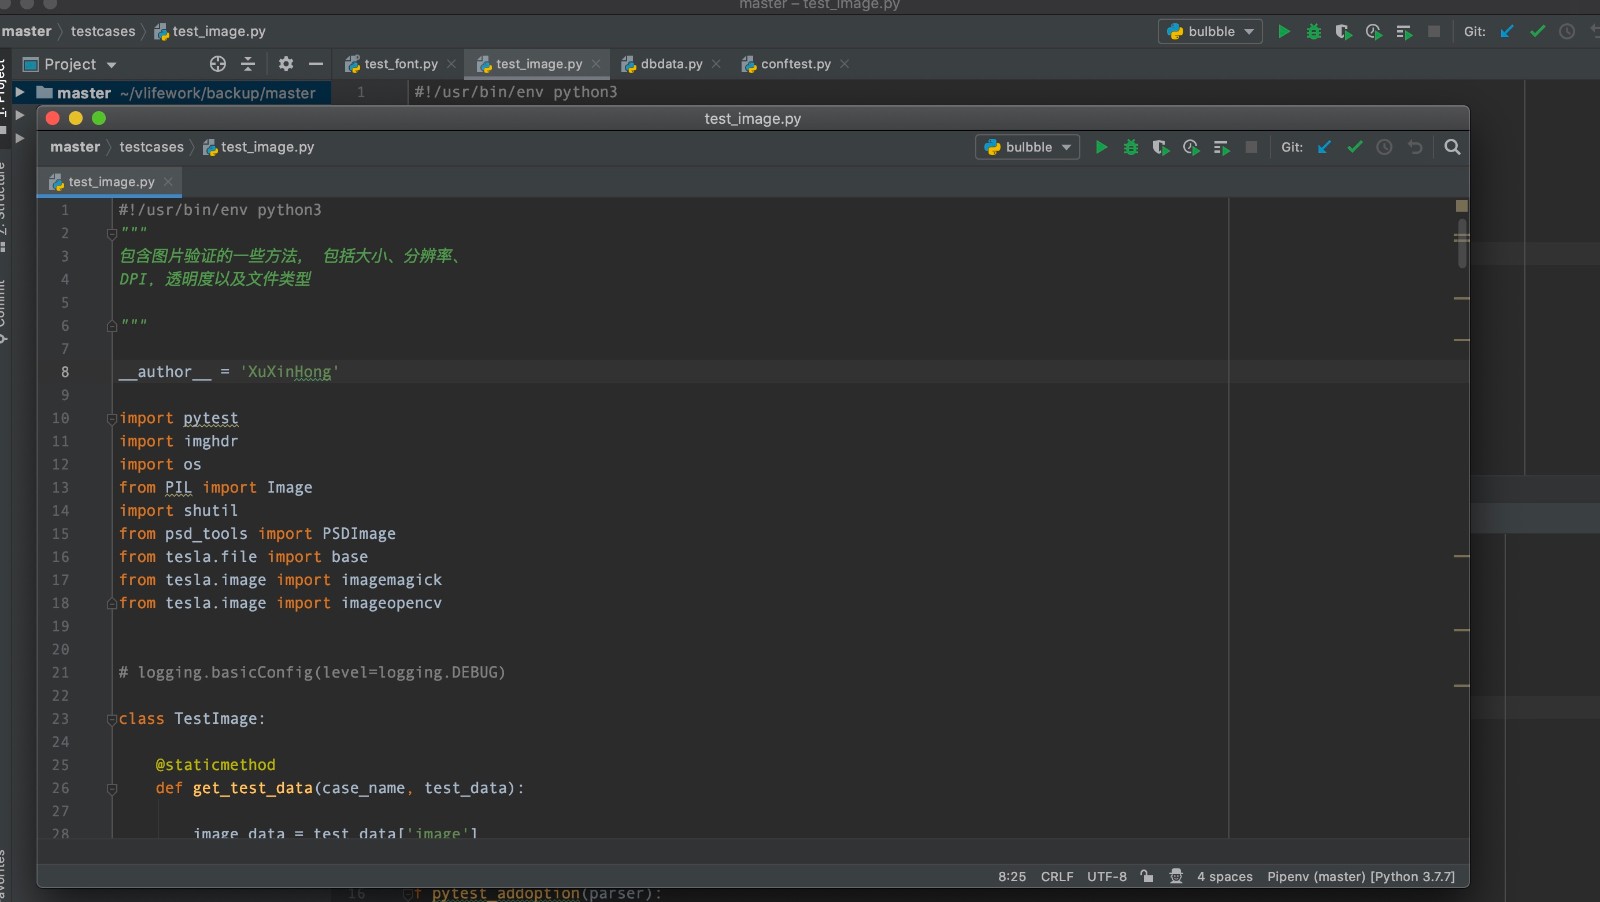
Task: Run bulbble in the test_image.py window
Action: pyautogui.click(x=1101, y=147)
